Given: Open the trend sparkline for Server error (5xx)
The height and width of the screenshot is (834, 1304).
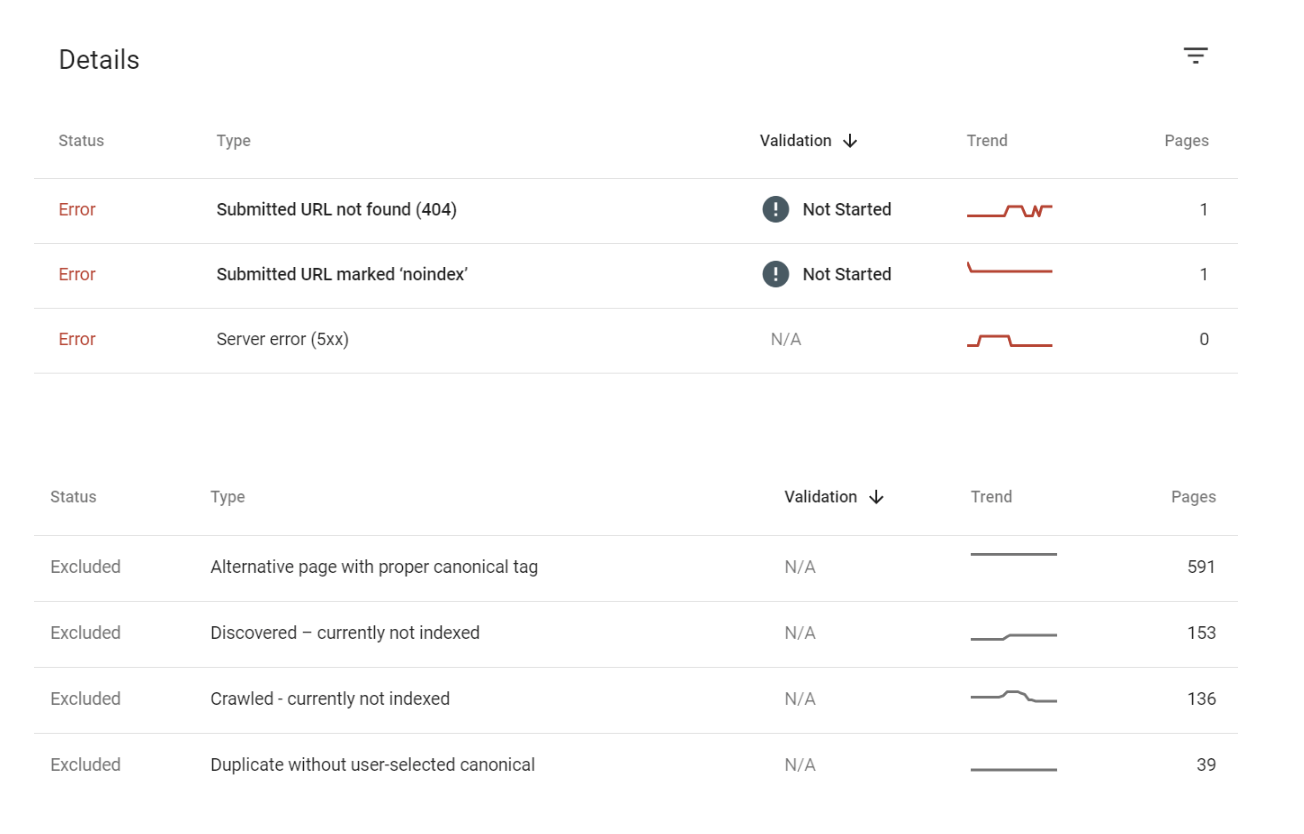Looking at the screenshot, I should (1009, 340).
